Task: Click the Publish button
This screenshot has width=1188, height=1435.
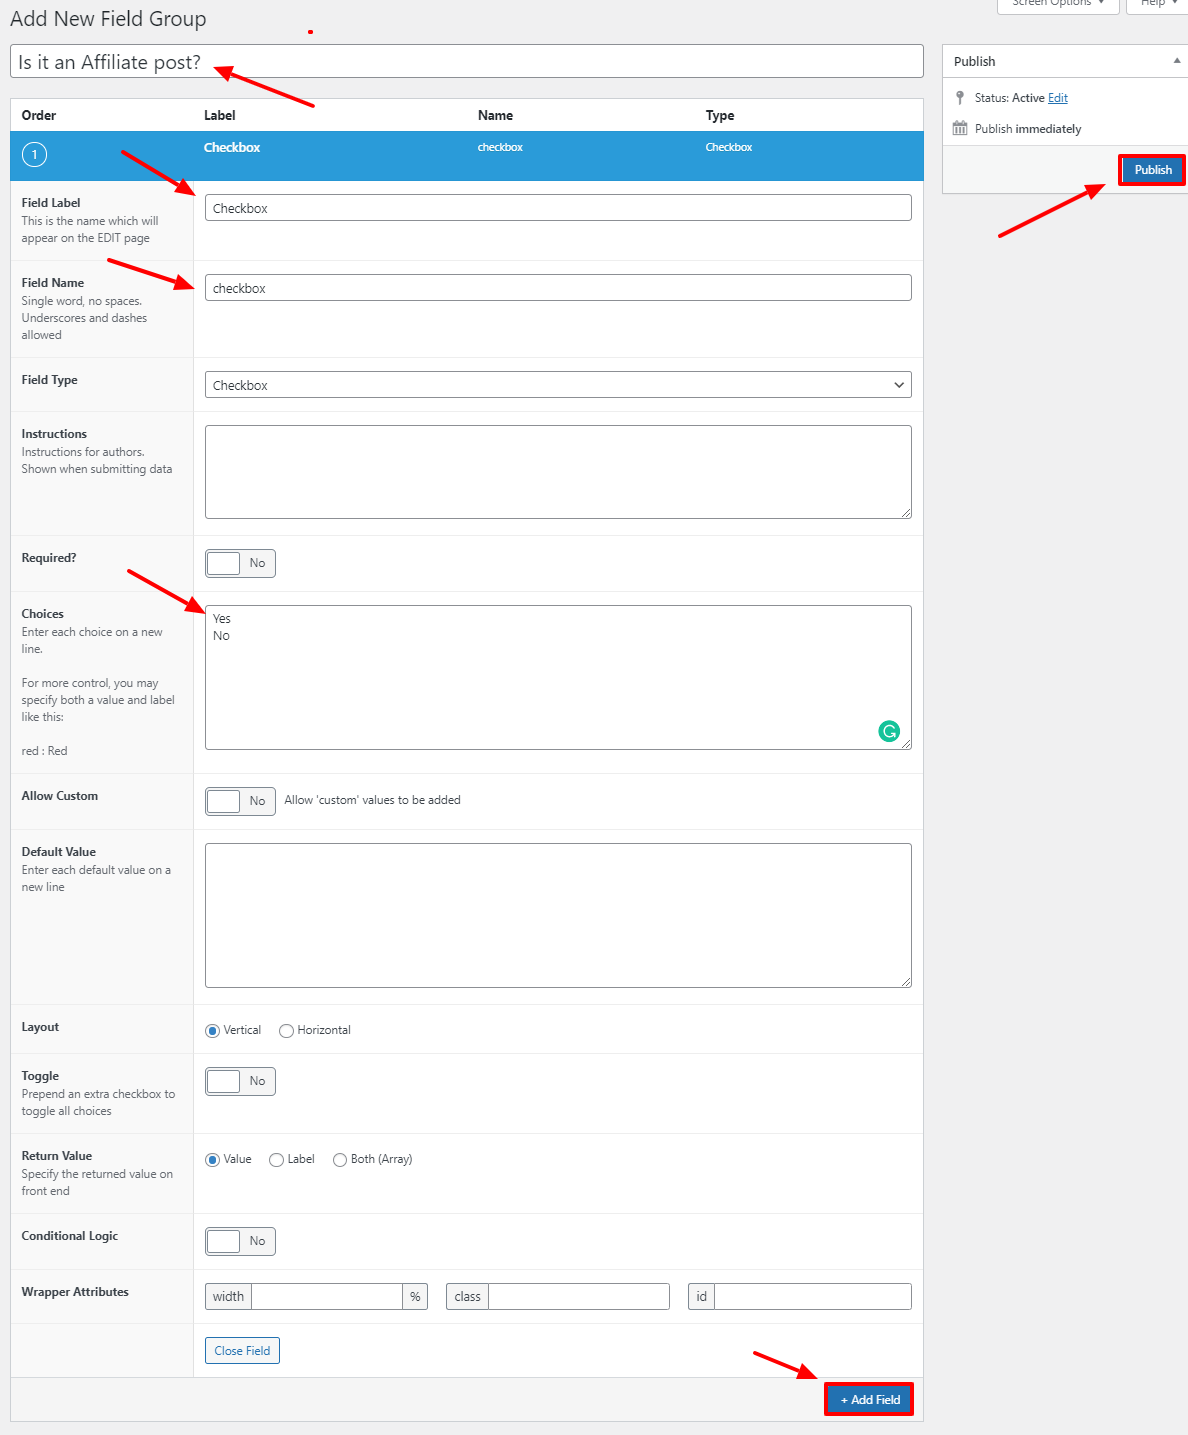Action: point(1152,170)
